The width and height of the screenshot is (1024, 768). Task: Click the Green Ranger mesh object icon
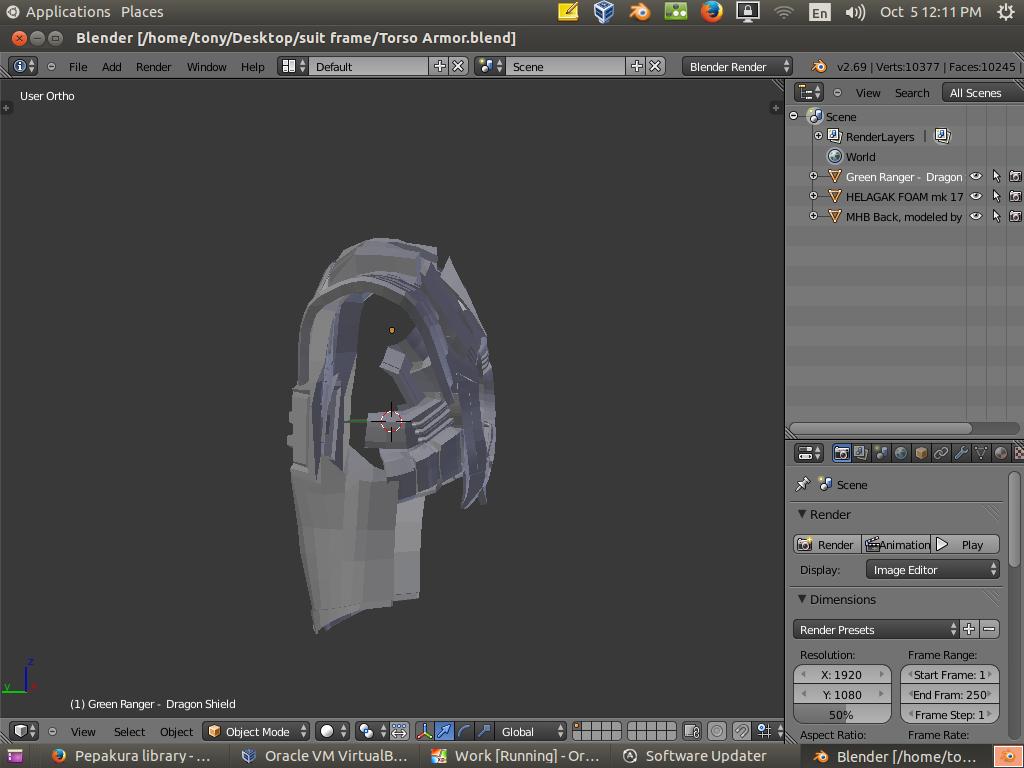pyautogui.click(x=835, y=176)
